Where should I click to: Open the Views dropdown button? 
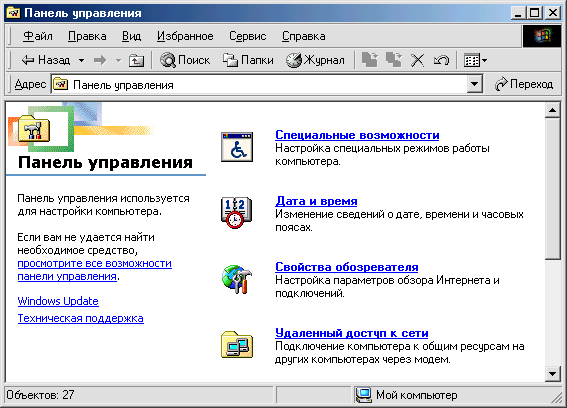[x=476, y=60]
